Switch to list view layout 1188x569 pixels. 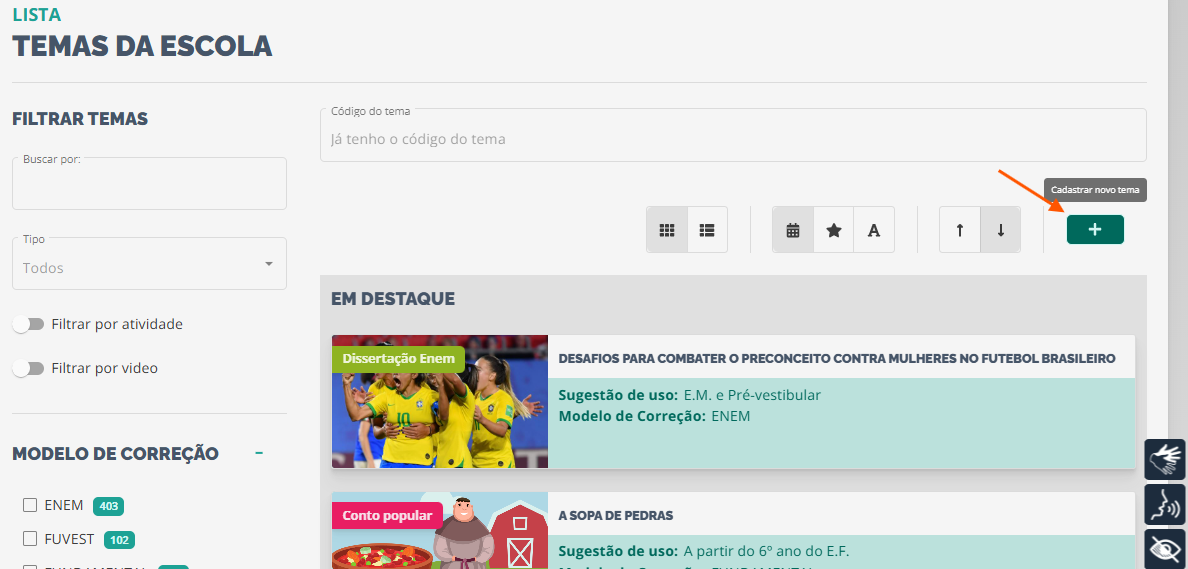(708, 230)
